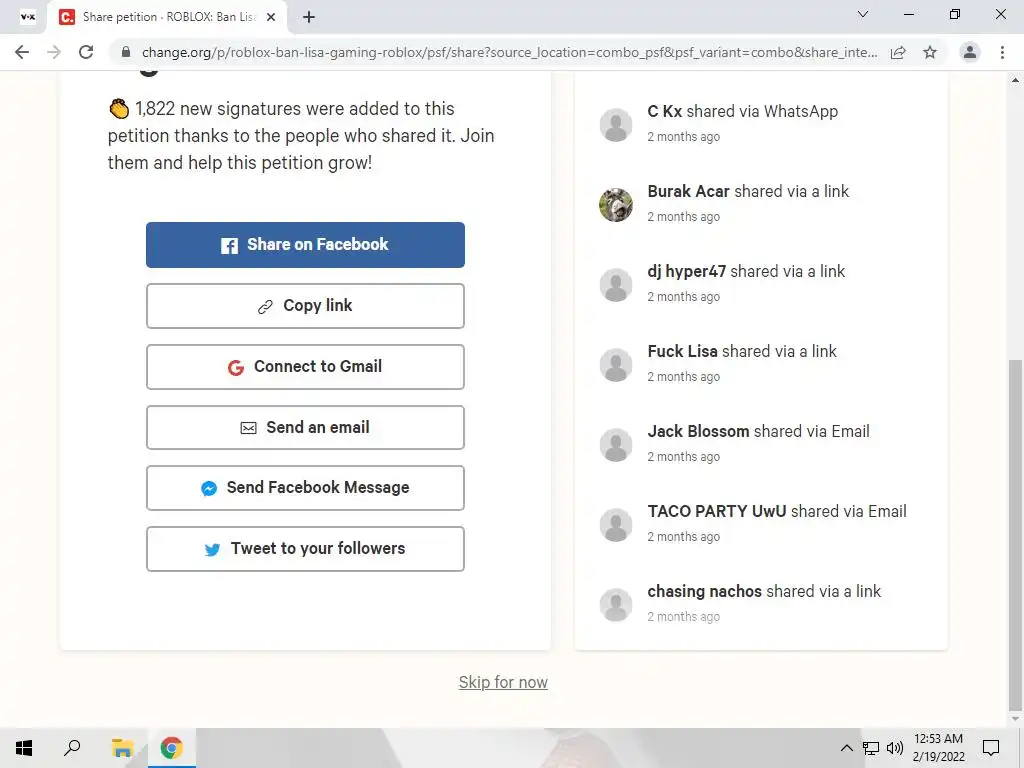Click chasing nachos avatar icon
This screenshot has width=1024, height=768.
616,605
